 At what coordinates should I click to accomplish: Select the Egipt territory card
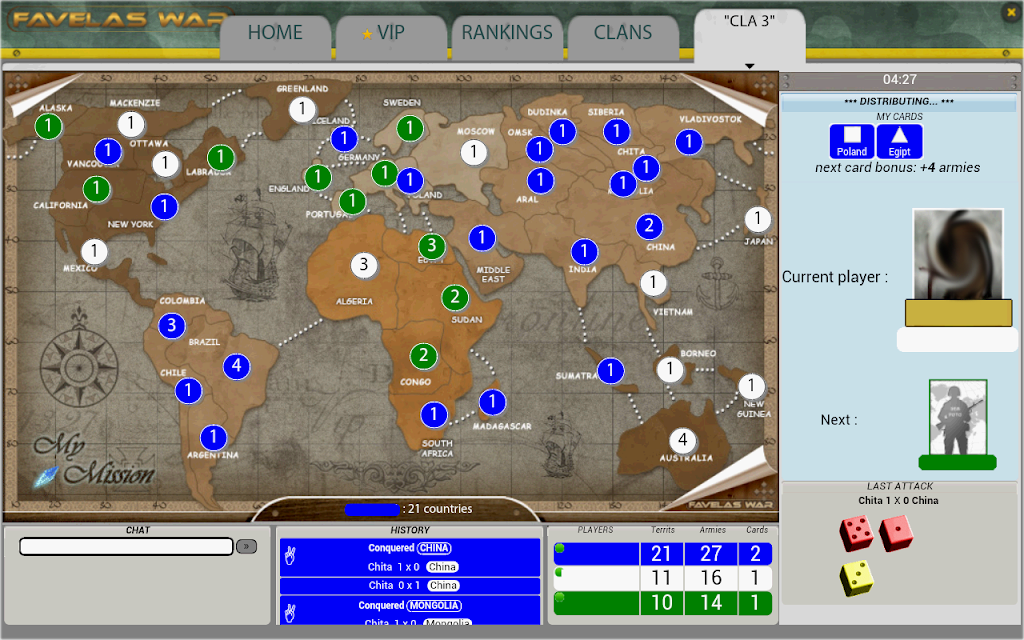(x=899, y=141)
